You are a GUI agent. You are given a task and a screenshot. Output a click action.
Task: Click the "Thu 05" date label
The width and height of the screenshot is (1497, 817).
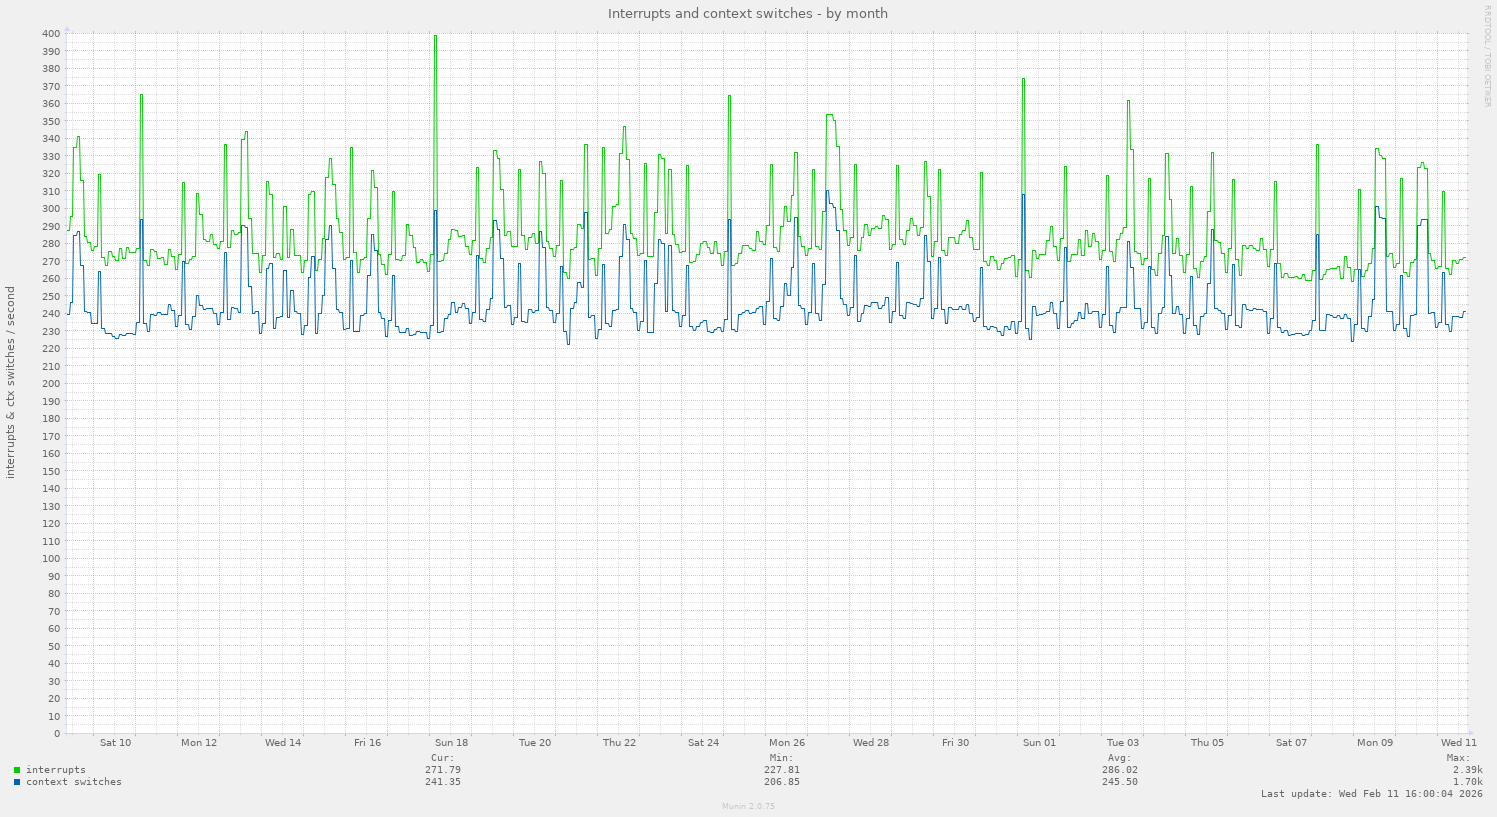pos(1207,742)
